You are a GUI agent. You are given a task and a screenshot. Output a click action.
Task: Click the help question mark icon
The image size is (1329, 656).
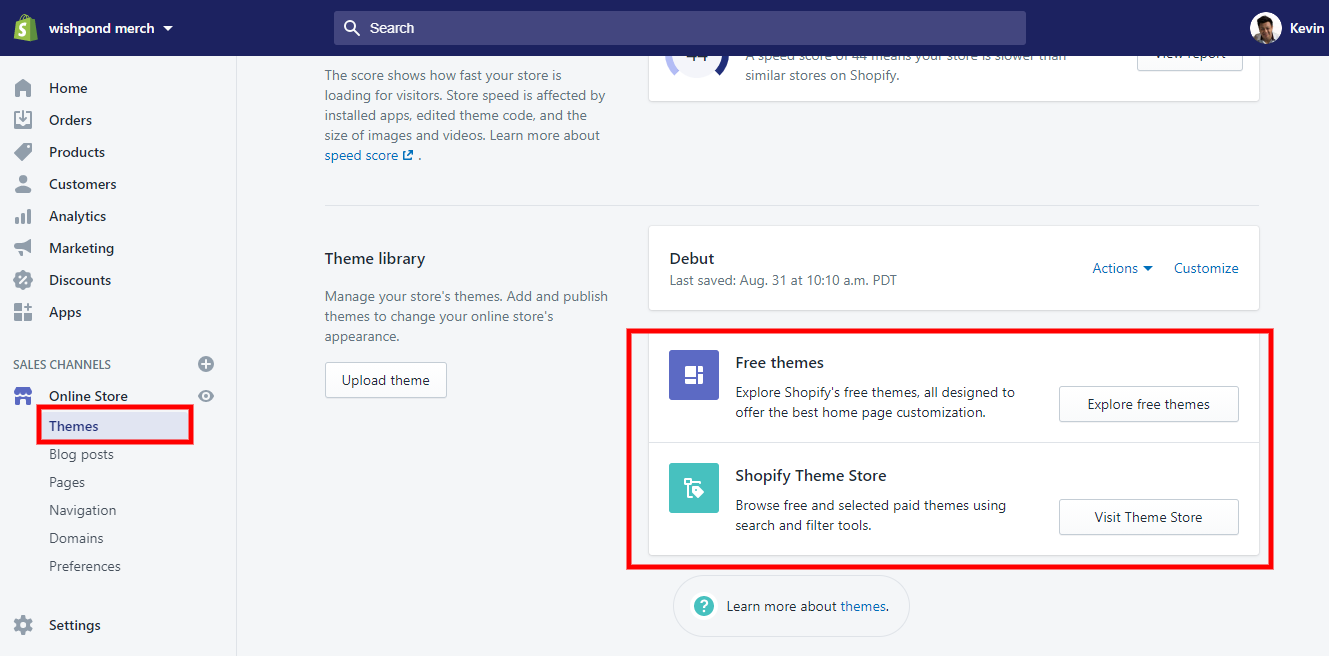pos(704,606)
